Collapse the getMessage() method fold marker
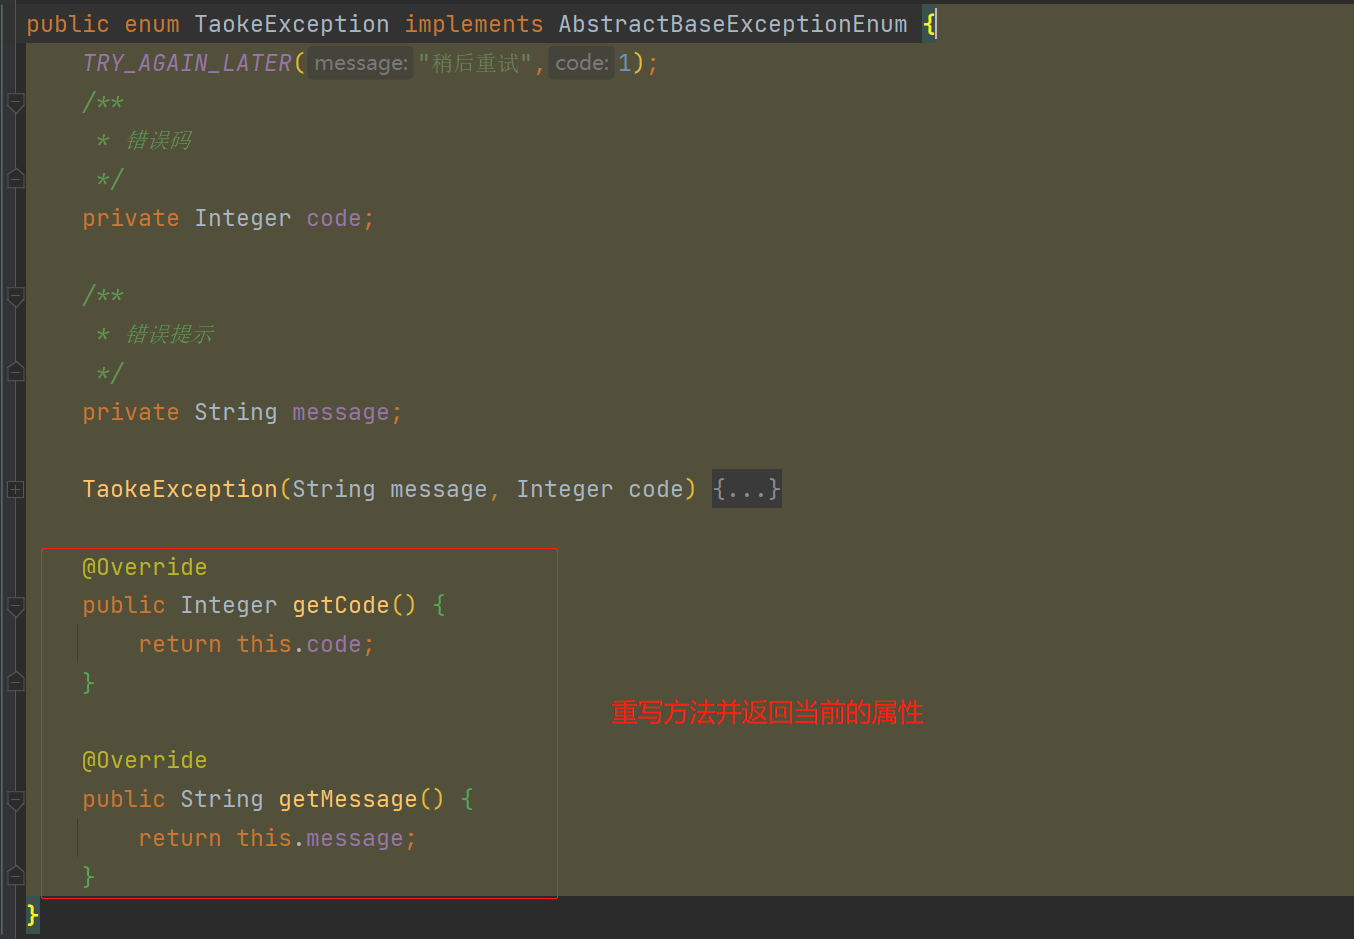 pos(15,799)
